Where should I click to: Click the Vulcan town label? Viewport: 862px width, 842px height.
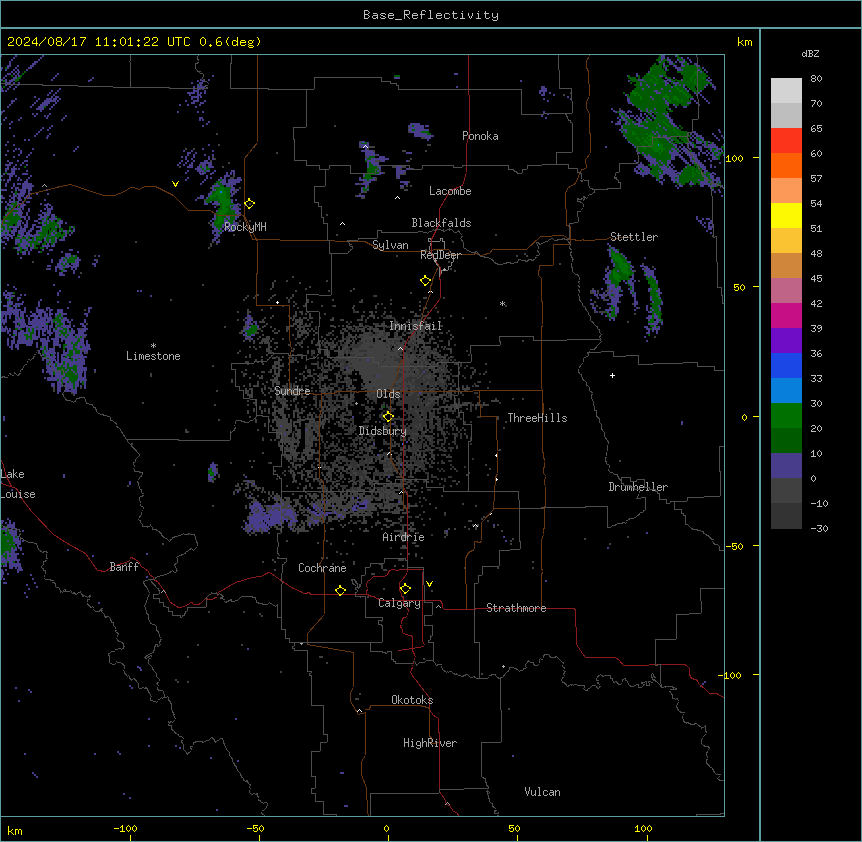coord(542,792)
